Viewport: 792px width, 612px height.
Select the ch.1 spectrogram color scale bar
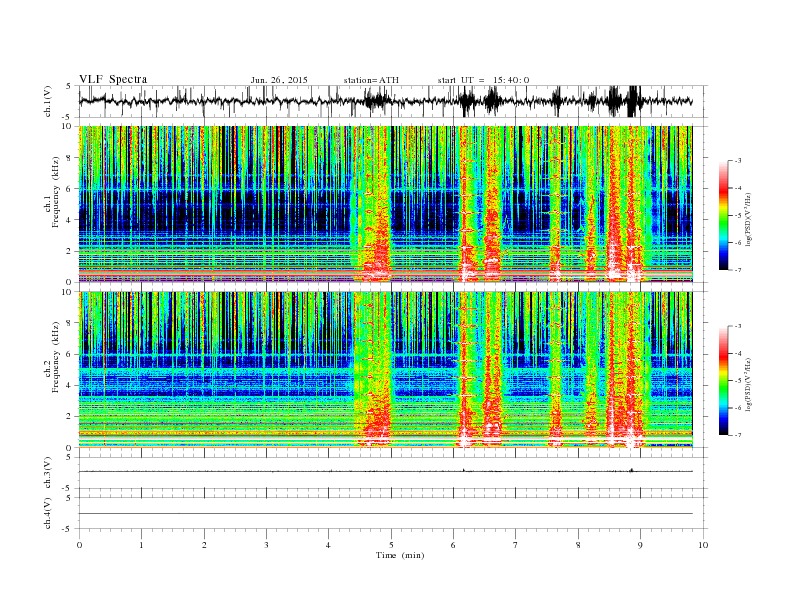[723, 216]
